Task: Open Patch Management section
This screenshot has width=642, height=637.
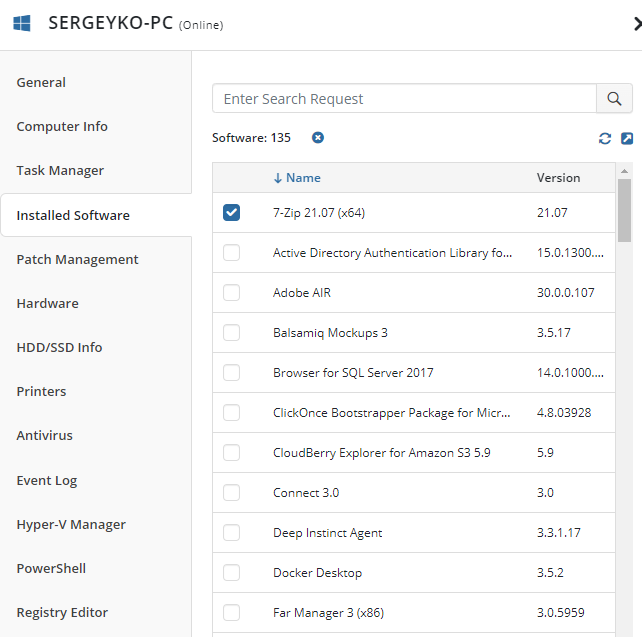Action: pyautogui.click(x=77, y=260)
